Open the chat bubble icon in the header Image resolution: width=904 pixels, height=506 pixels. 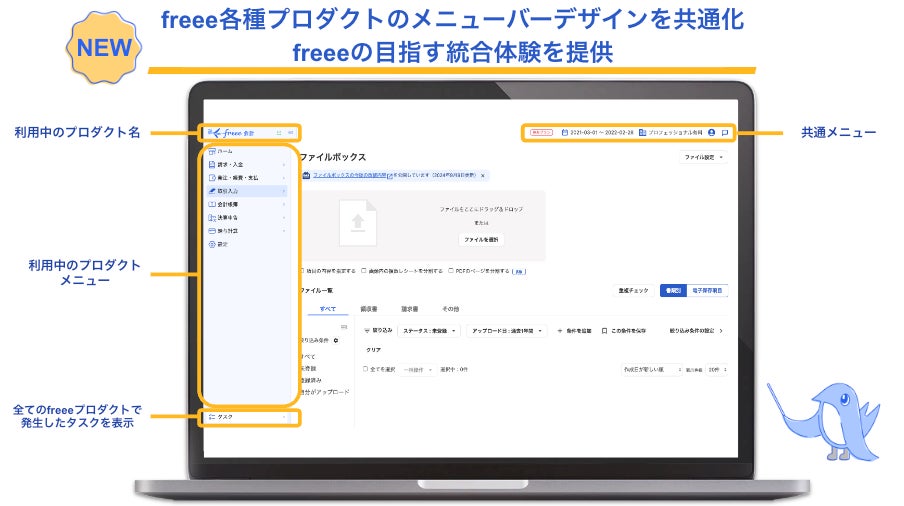[725, 133]
